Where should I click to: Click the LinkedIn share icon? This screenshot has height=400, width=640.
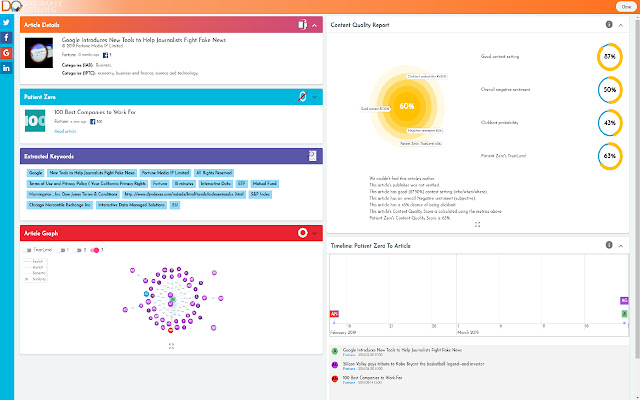(x=7, y=67)
